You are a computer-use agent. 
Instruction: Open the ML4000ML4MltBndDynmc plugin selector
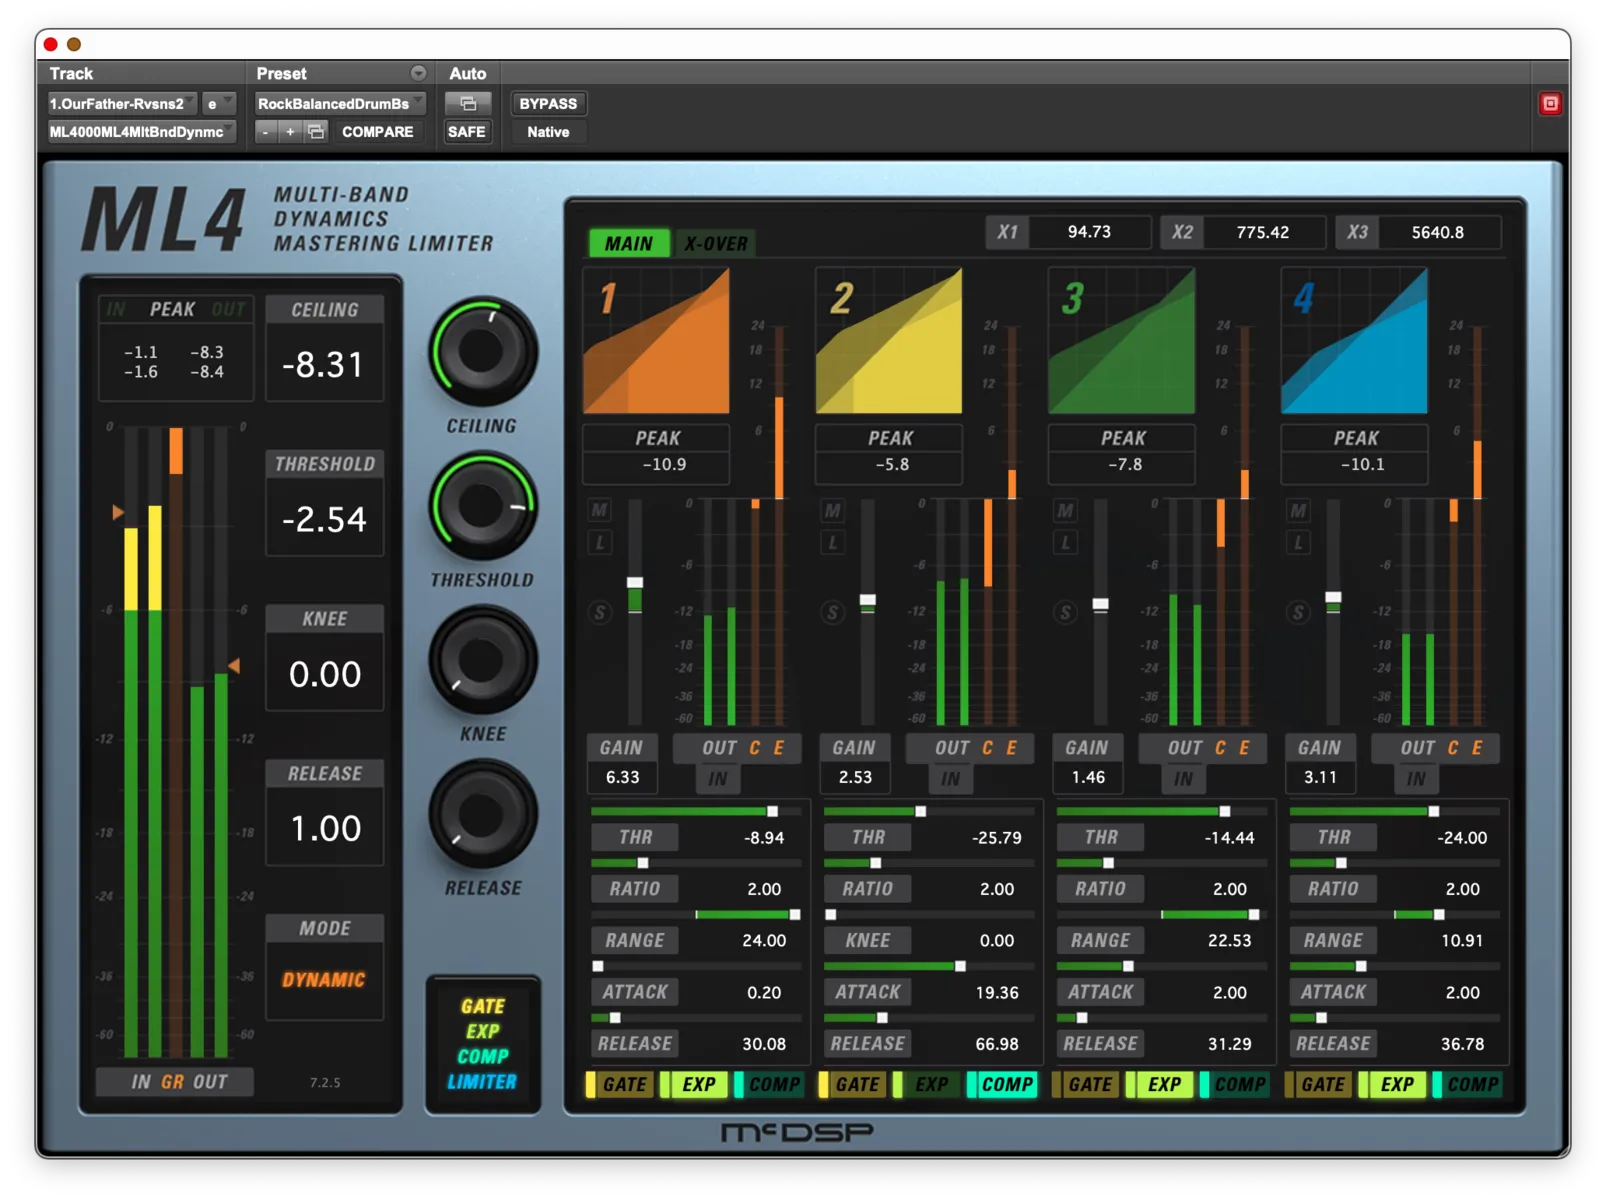coord(140,131)
